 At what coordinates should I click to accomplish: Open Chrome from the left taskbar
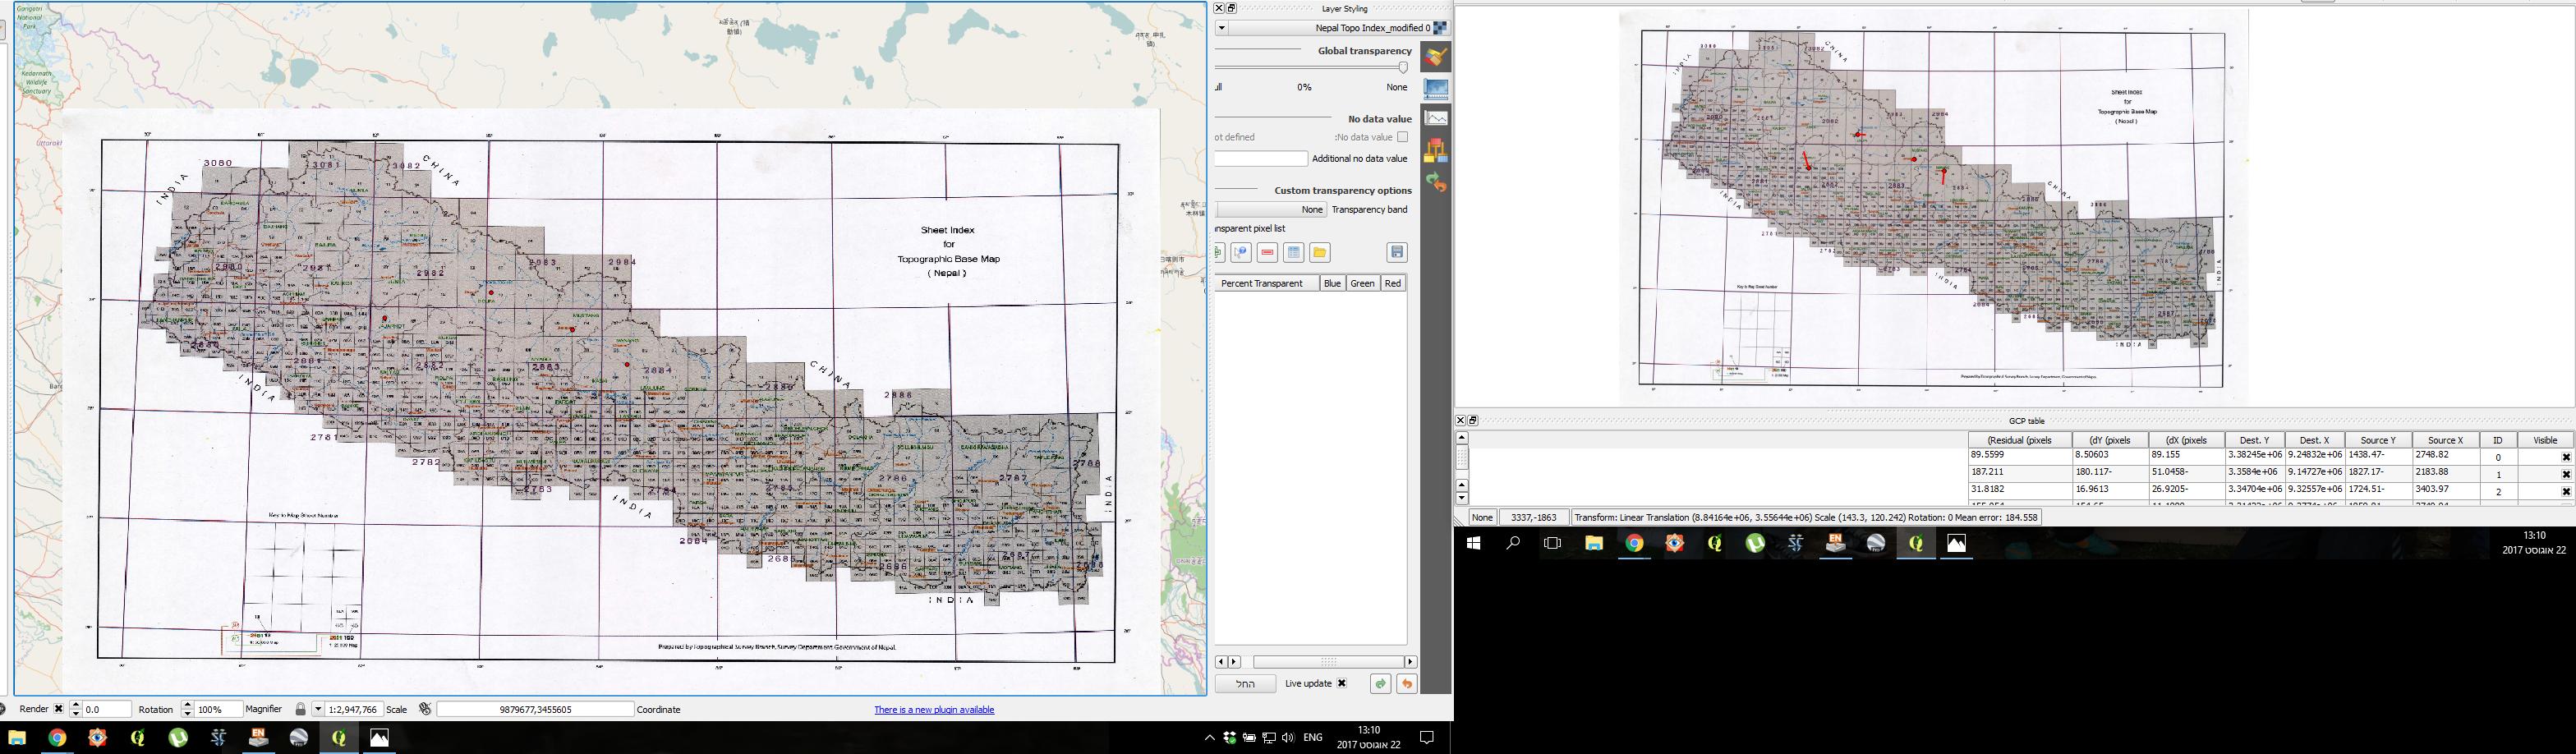pos(57,738)
